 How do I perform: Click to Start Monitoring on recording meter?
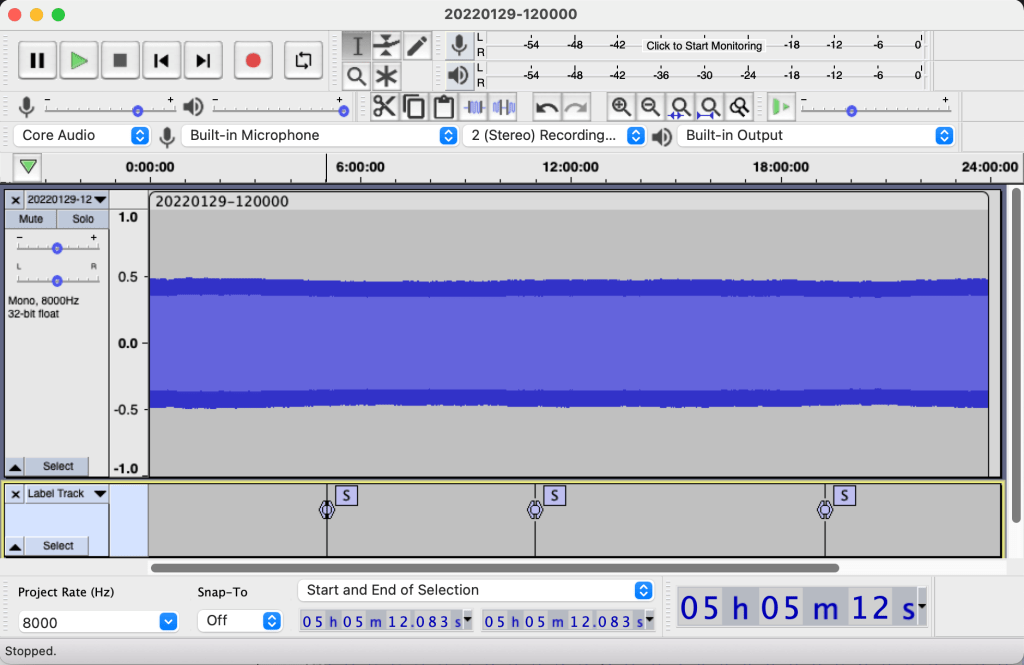(x=704, y=45)
